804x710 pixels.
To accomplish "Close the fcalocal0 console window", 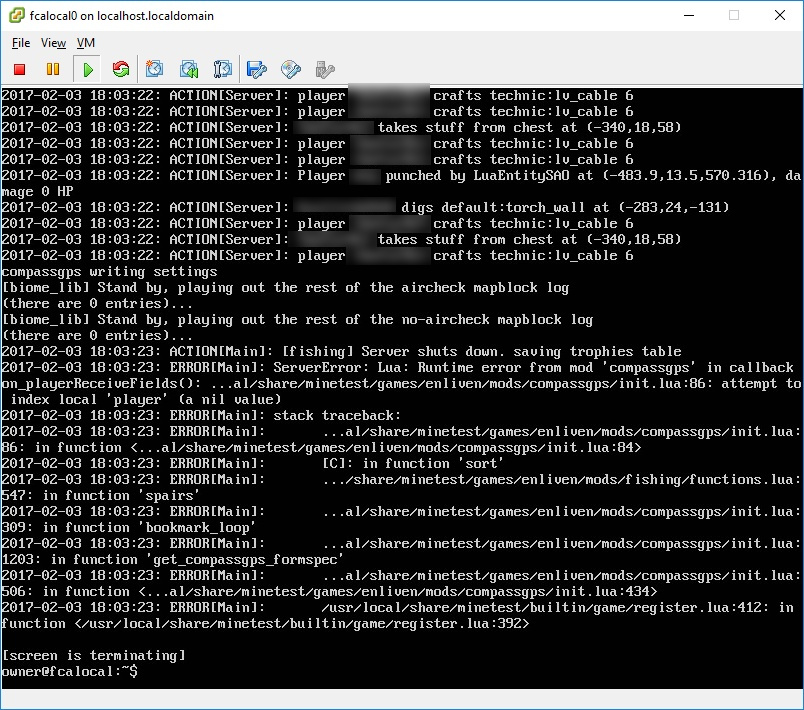I will click(x=780, y=16).
